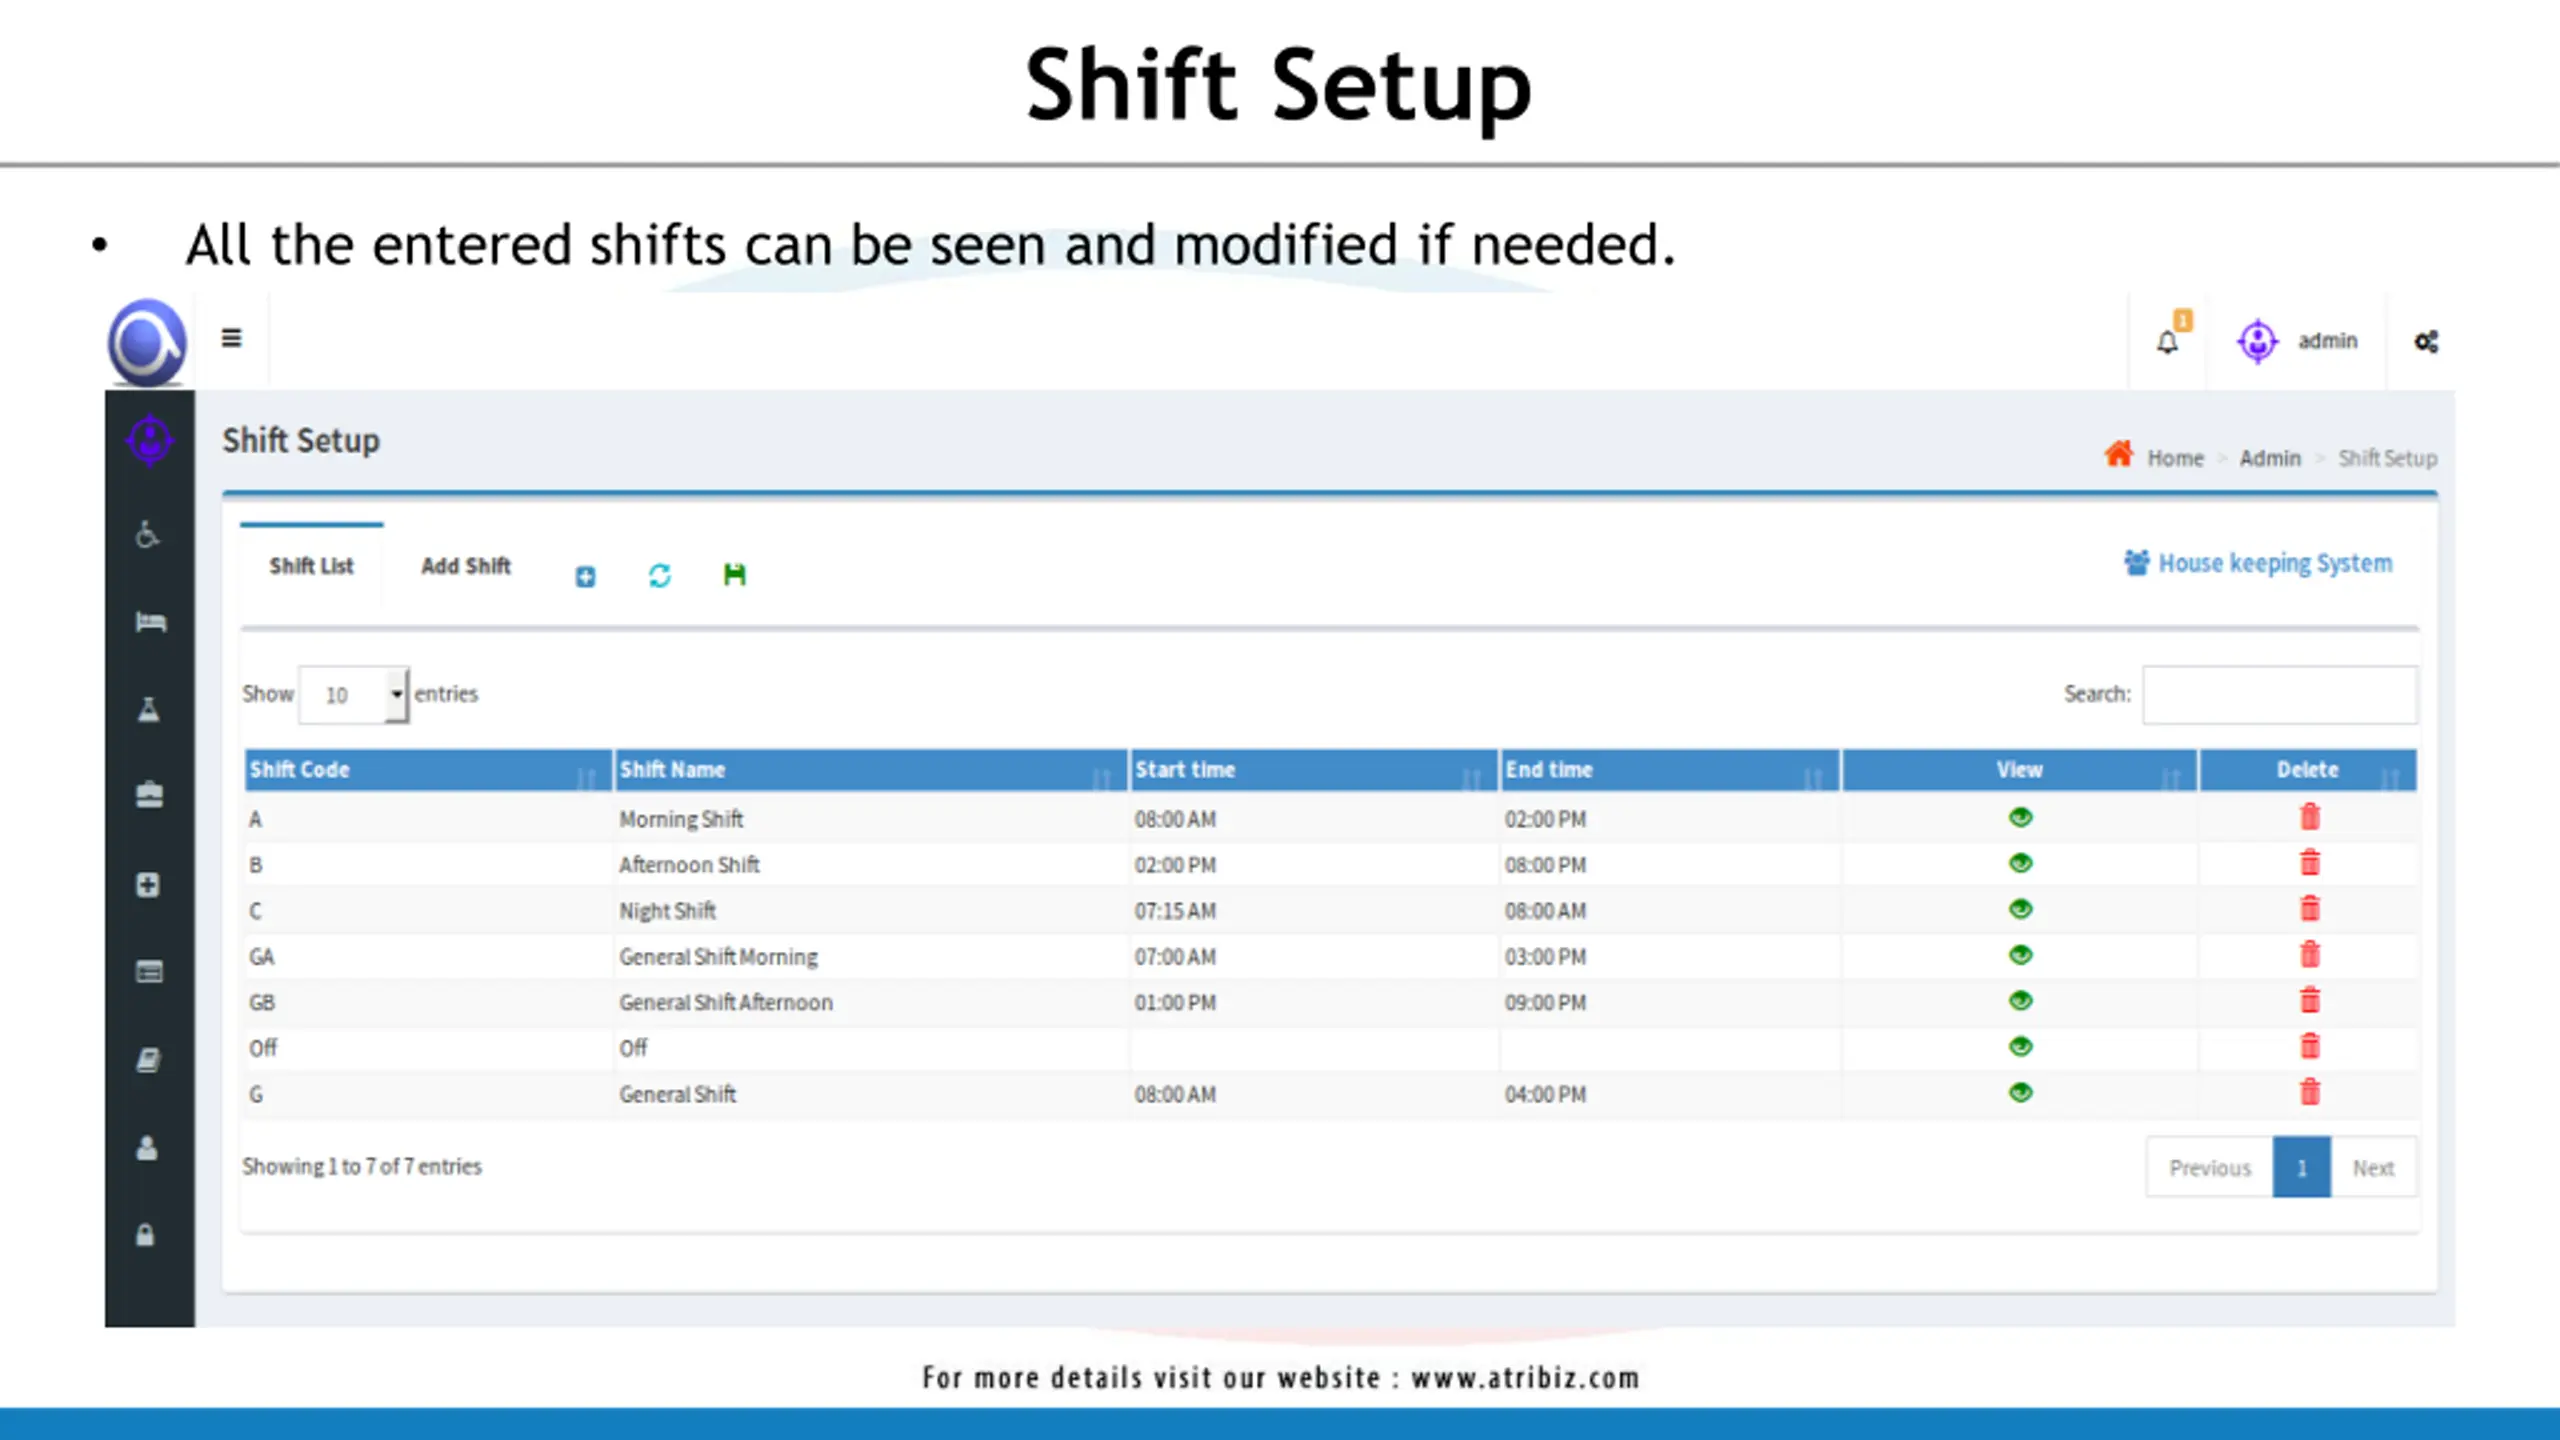
Task: Delete the General Shift Morning row
Action: (x=2309, y=954)
